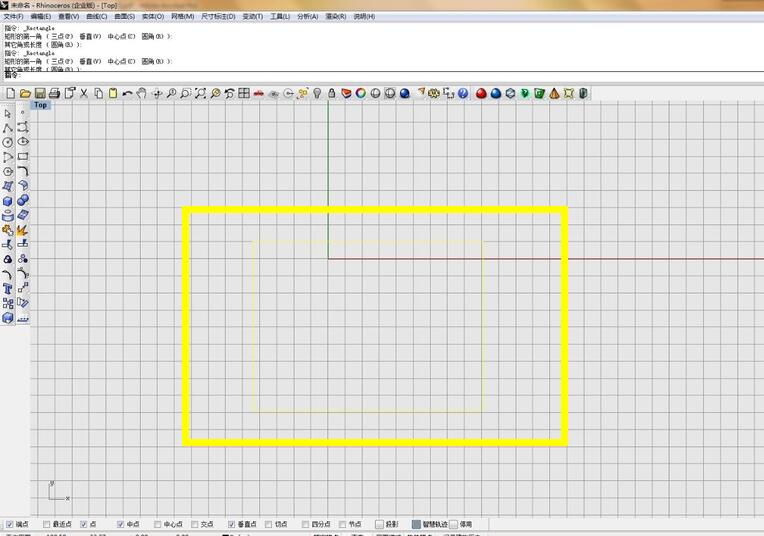This screenshot has height=536, width=764.
Task: Open the Top viewport title menu
Action: (x=40, y=104)
